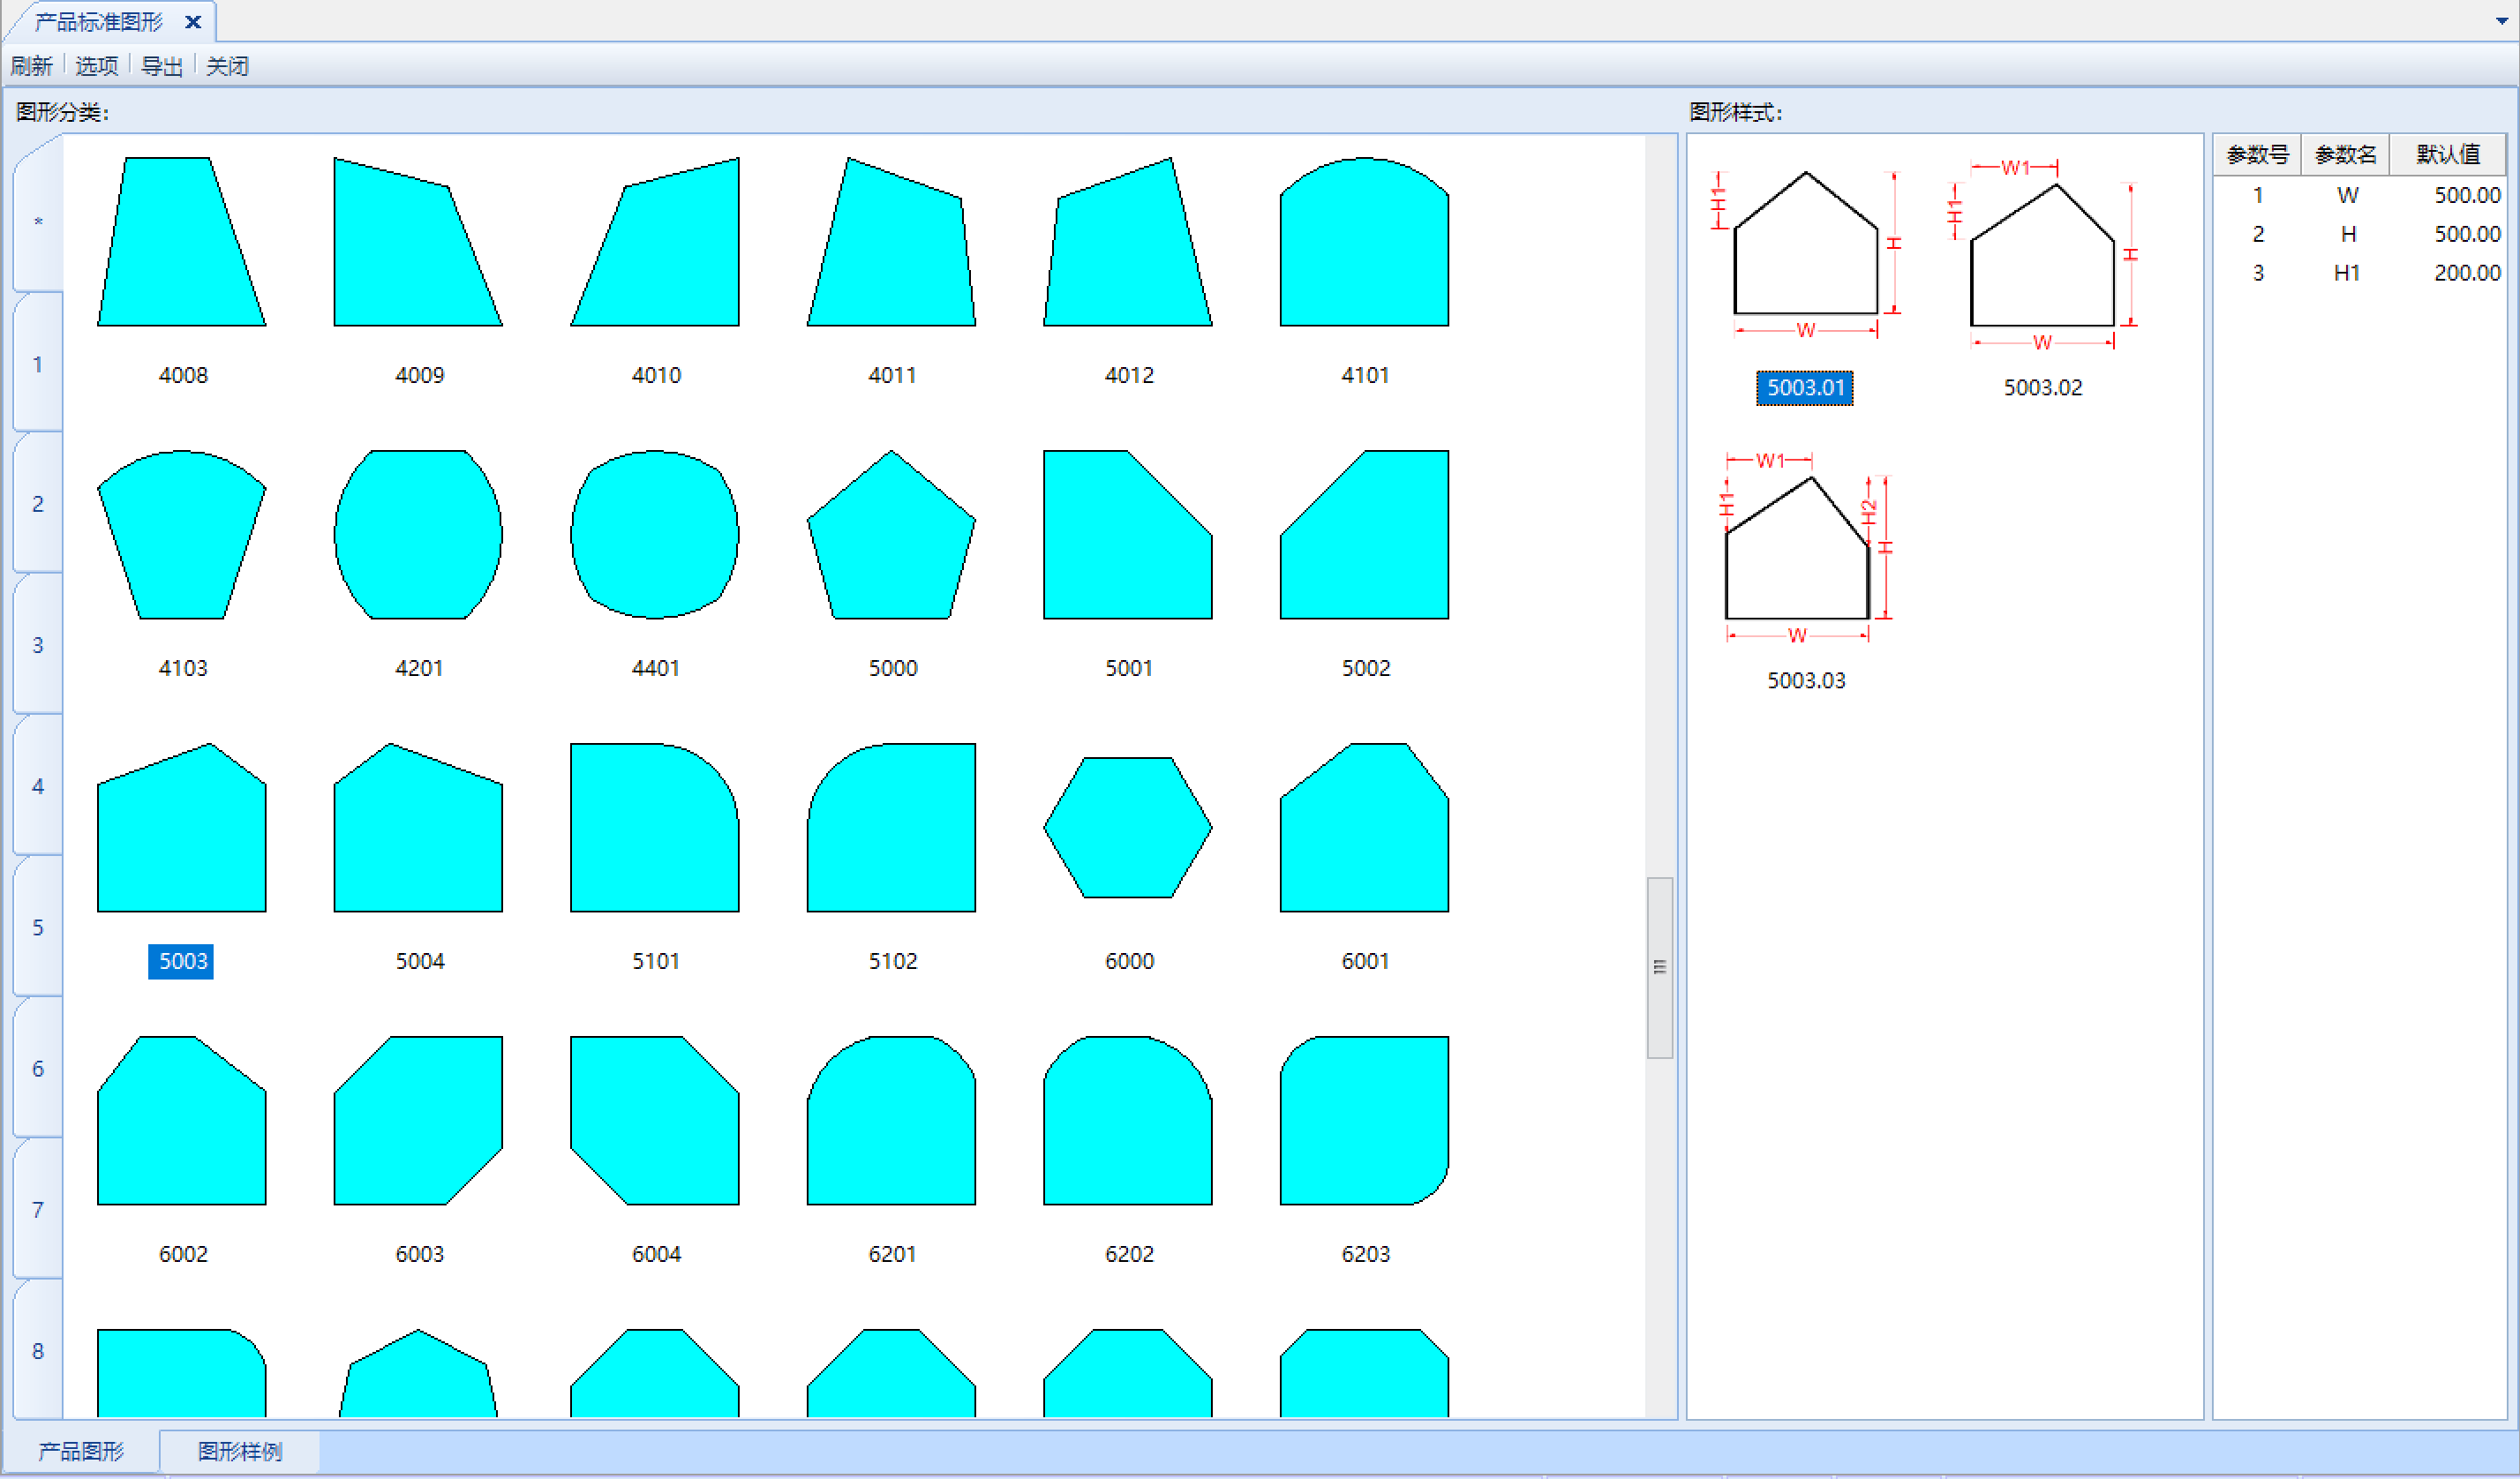
Task: Open 选项 from the toolbar
Action: 97,66
